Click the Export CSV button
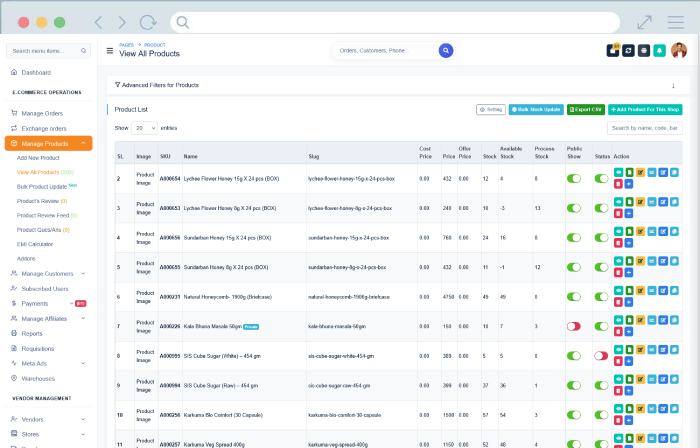The image size is (700, 448). [585, 108]
